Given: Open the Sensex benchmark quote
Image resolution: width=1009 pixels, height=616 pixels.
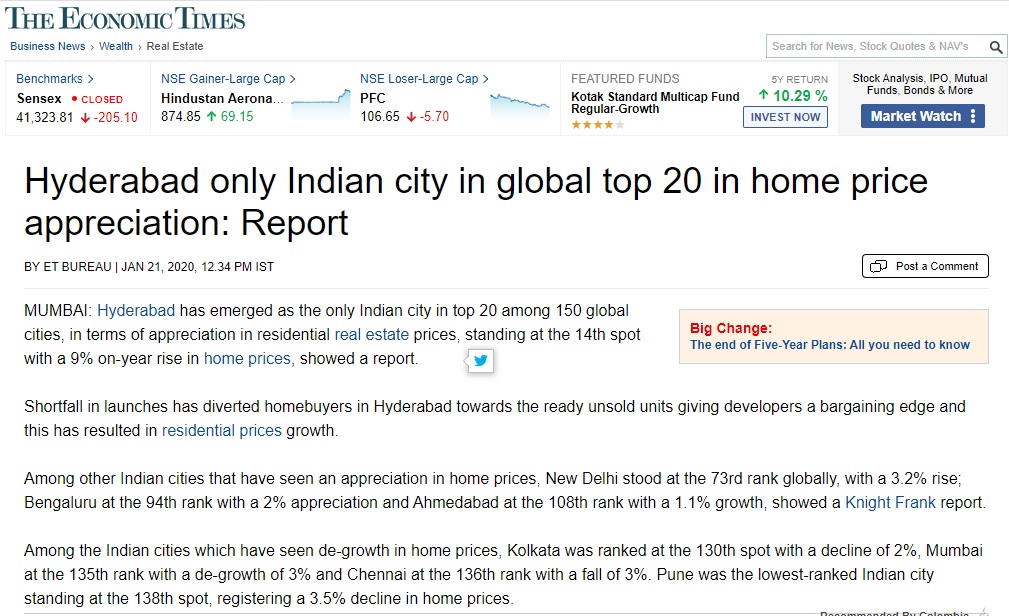Looking at the screenshot, I should (x=39, y=98).
